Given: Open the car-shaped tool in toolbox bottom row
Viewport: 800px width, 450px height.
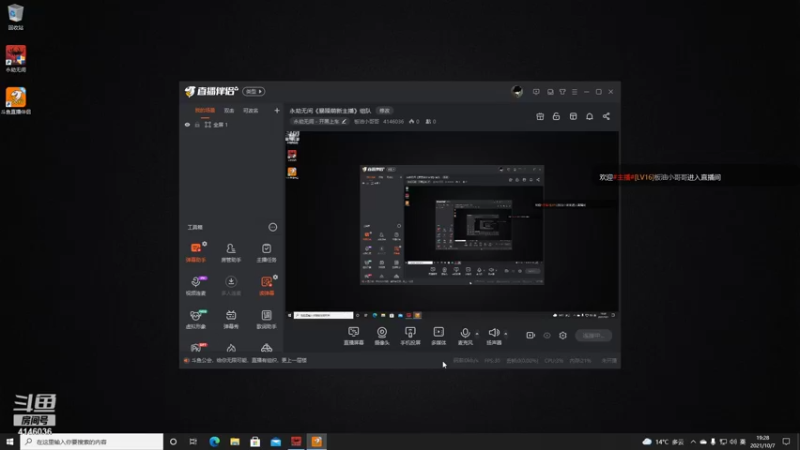Looking at the screenshot, I should click(x=266, y=348).
